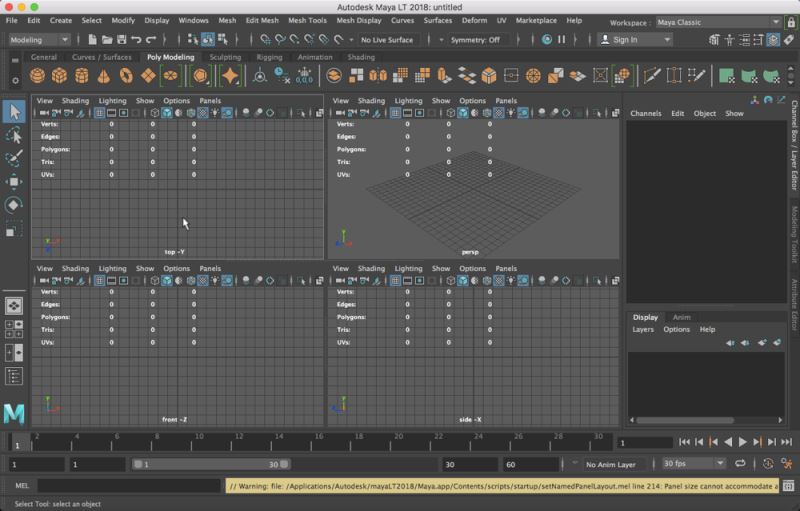
Task: Open the Channels menu in Channel Box
Action: (645, 113)
